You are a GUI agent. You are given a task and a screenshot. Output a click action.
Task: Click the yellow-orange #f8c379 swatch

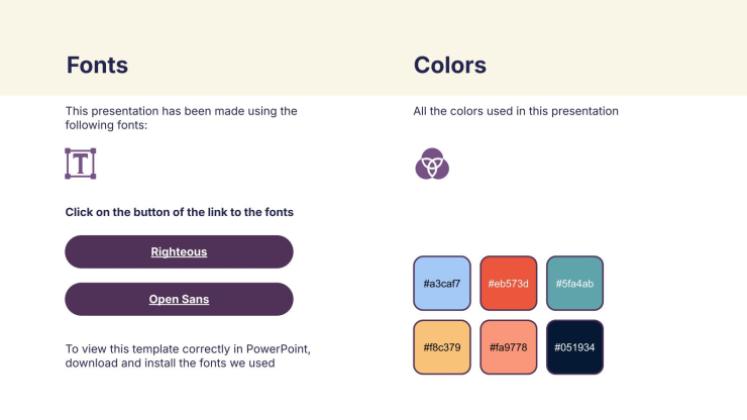click(441, 347)
